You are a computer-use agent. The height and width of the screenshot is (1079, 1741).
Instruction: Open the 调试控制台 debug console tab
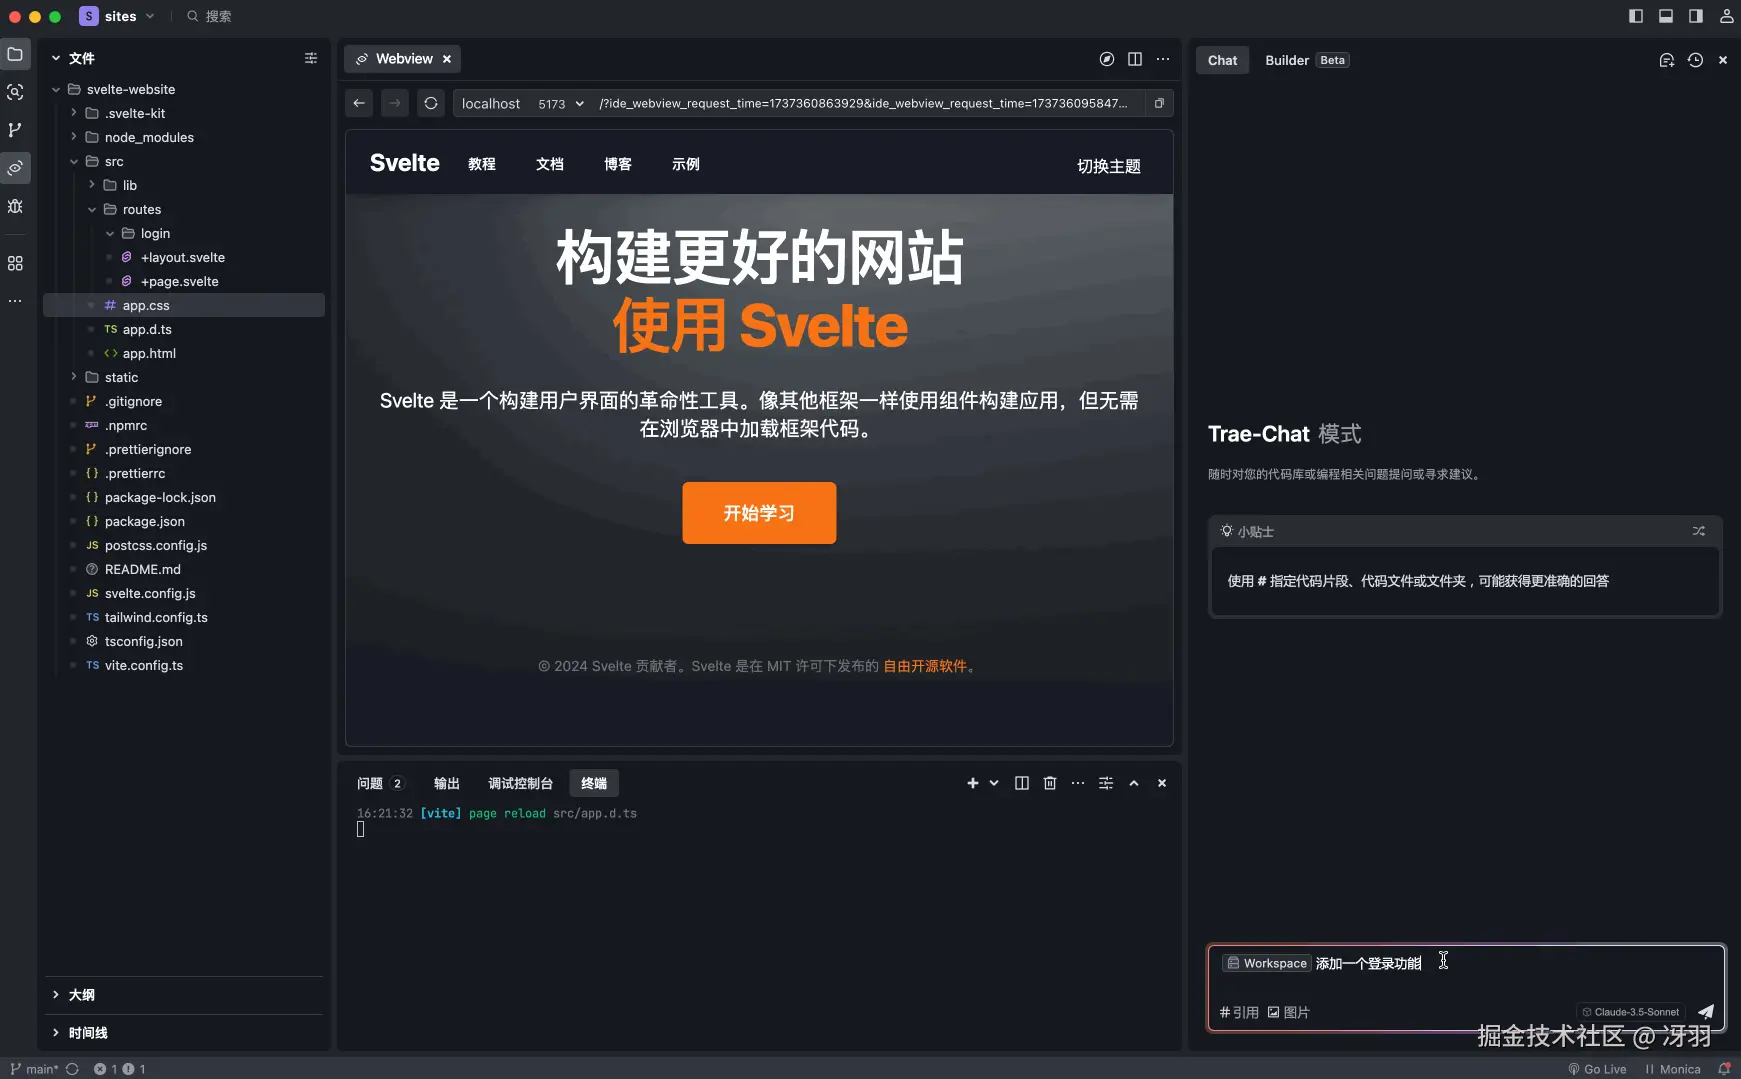tap(520, 783)
